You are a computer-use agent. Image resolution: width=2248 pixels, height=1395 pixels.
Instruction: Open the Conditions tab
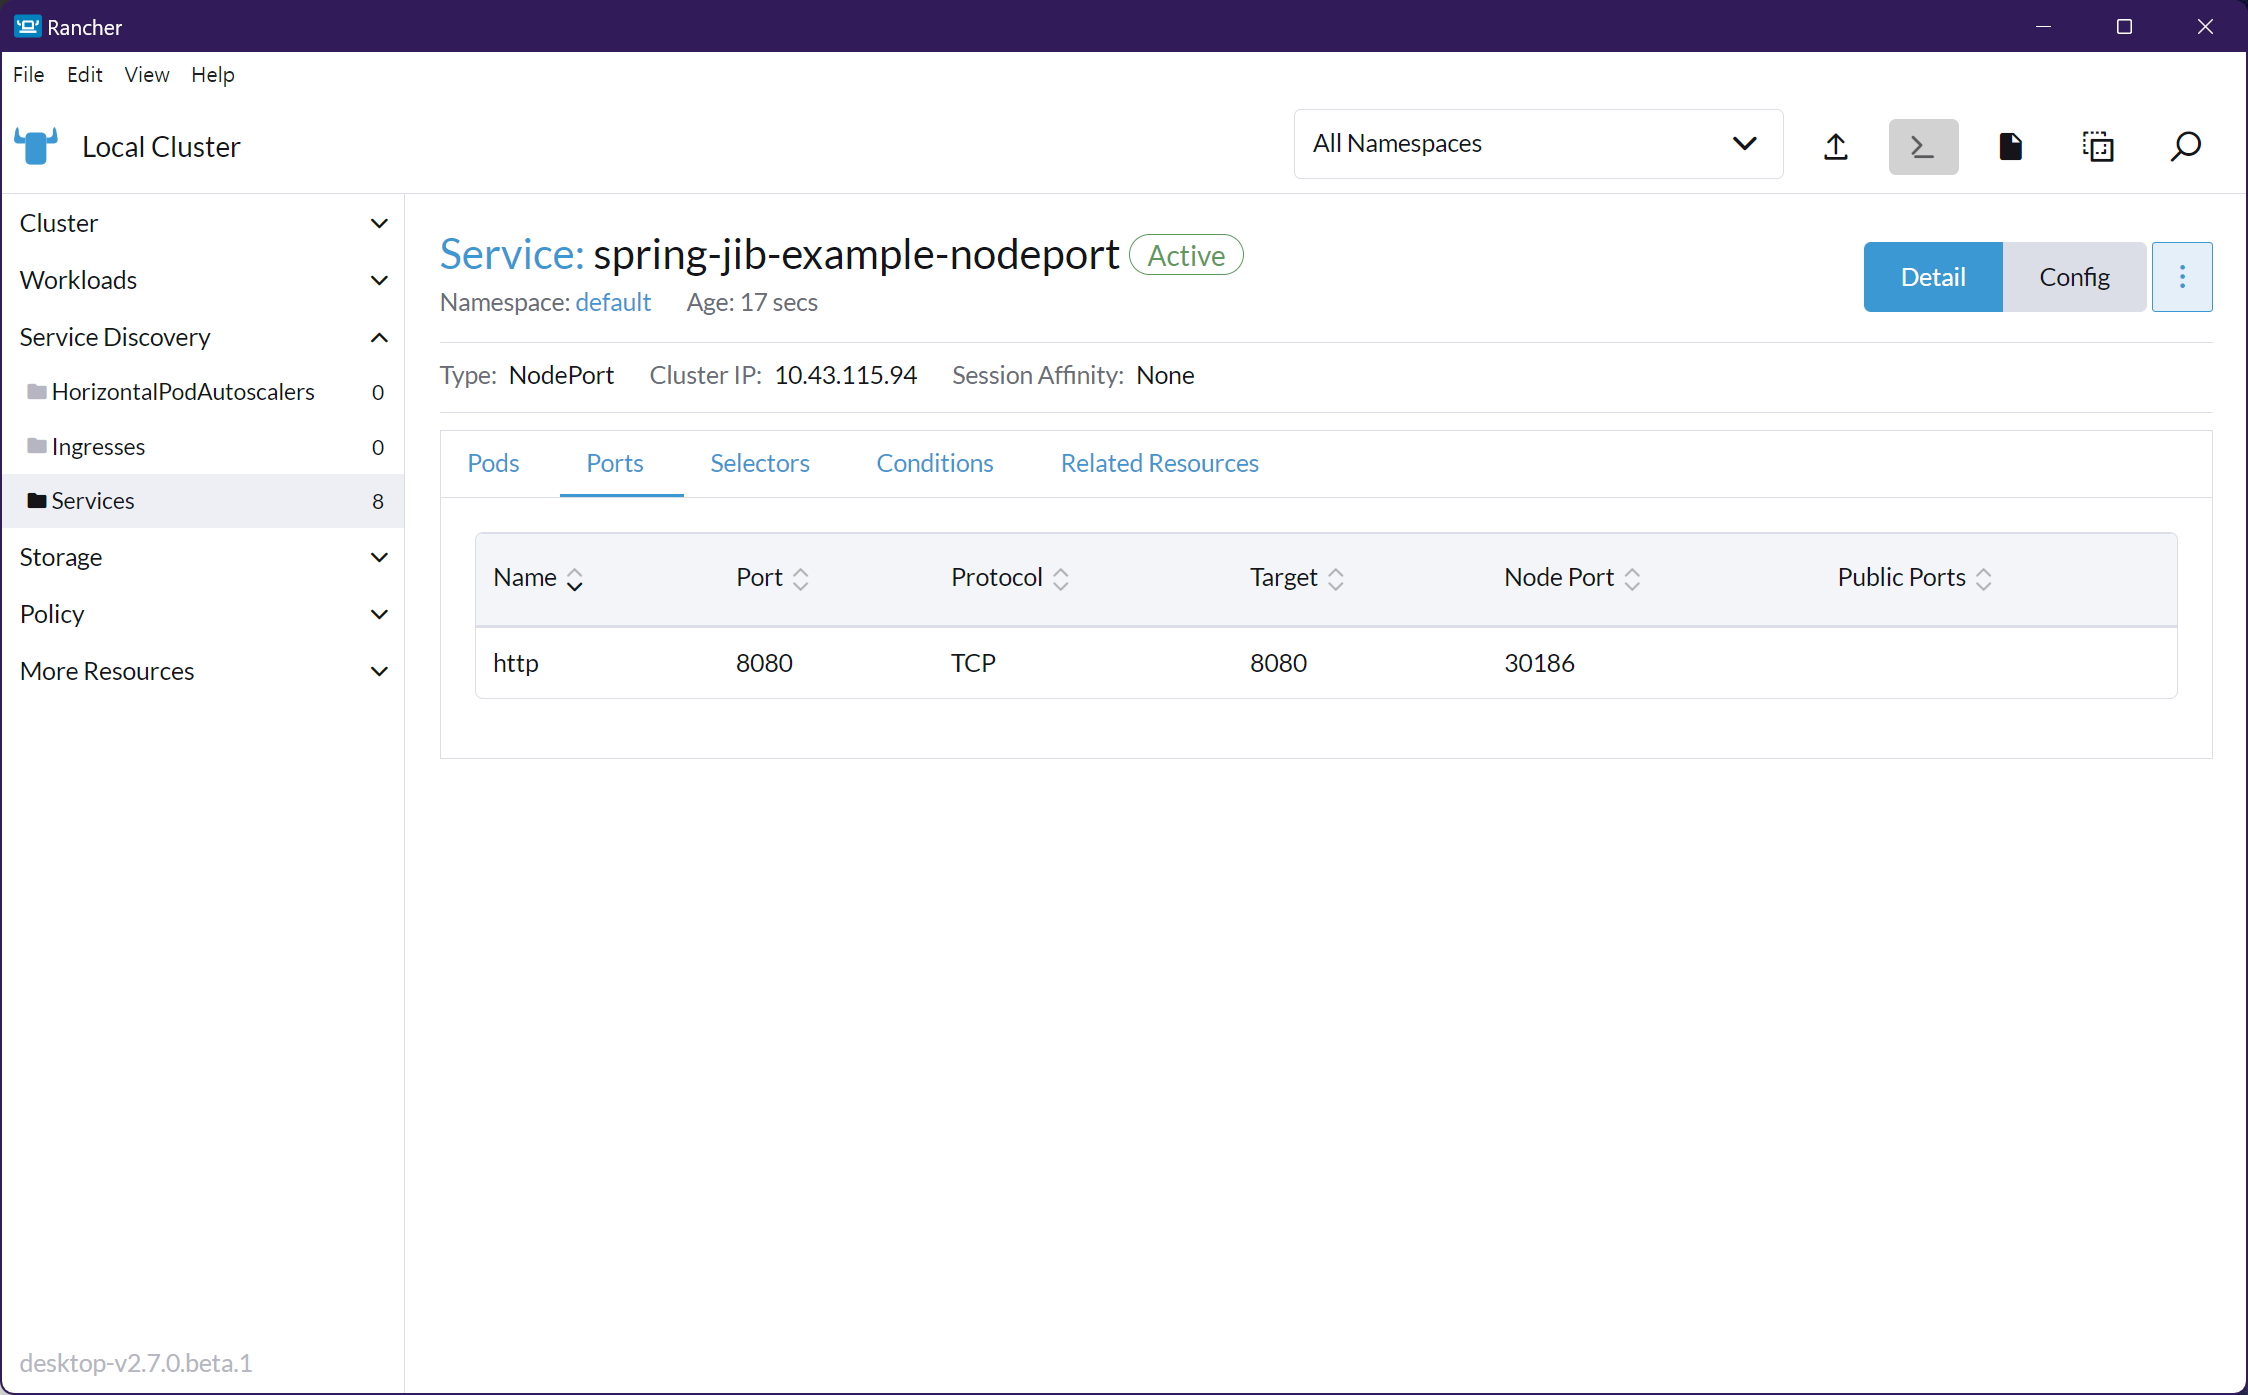coord(935,463)
